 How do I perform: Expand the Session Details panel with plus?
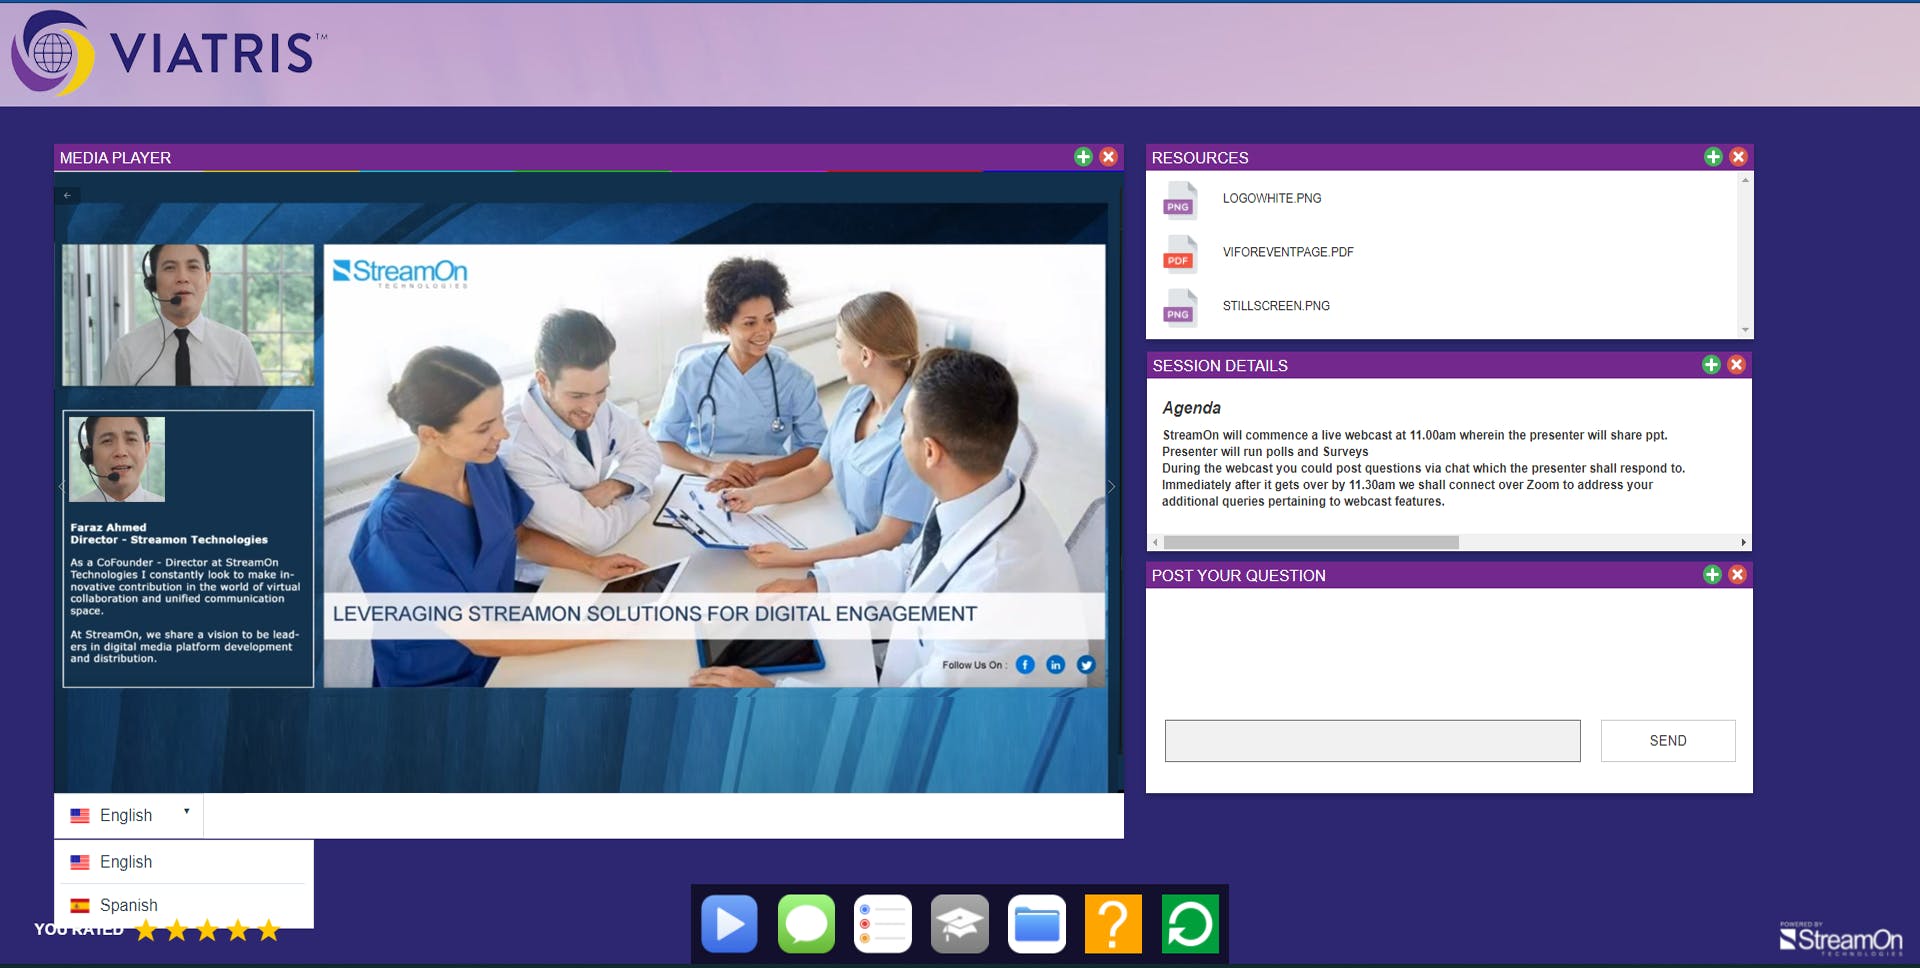1711,365
